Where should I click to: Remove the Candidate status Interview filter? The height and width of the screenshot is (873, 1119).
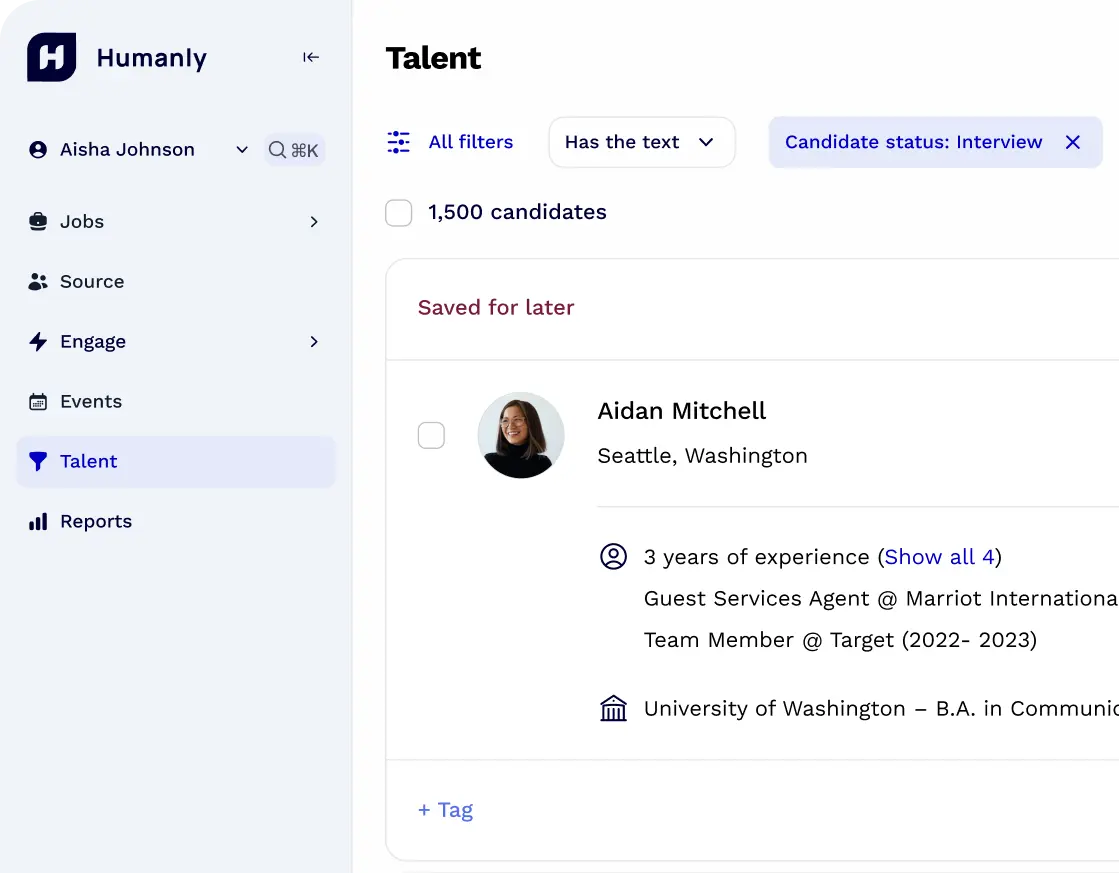1073,142
